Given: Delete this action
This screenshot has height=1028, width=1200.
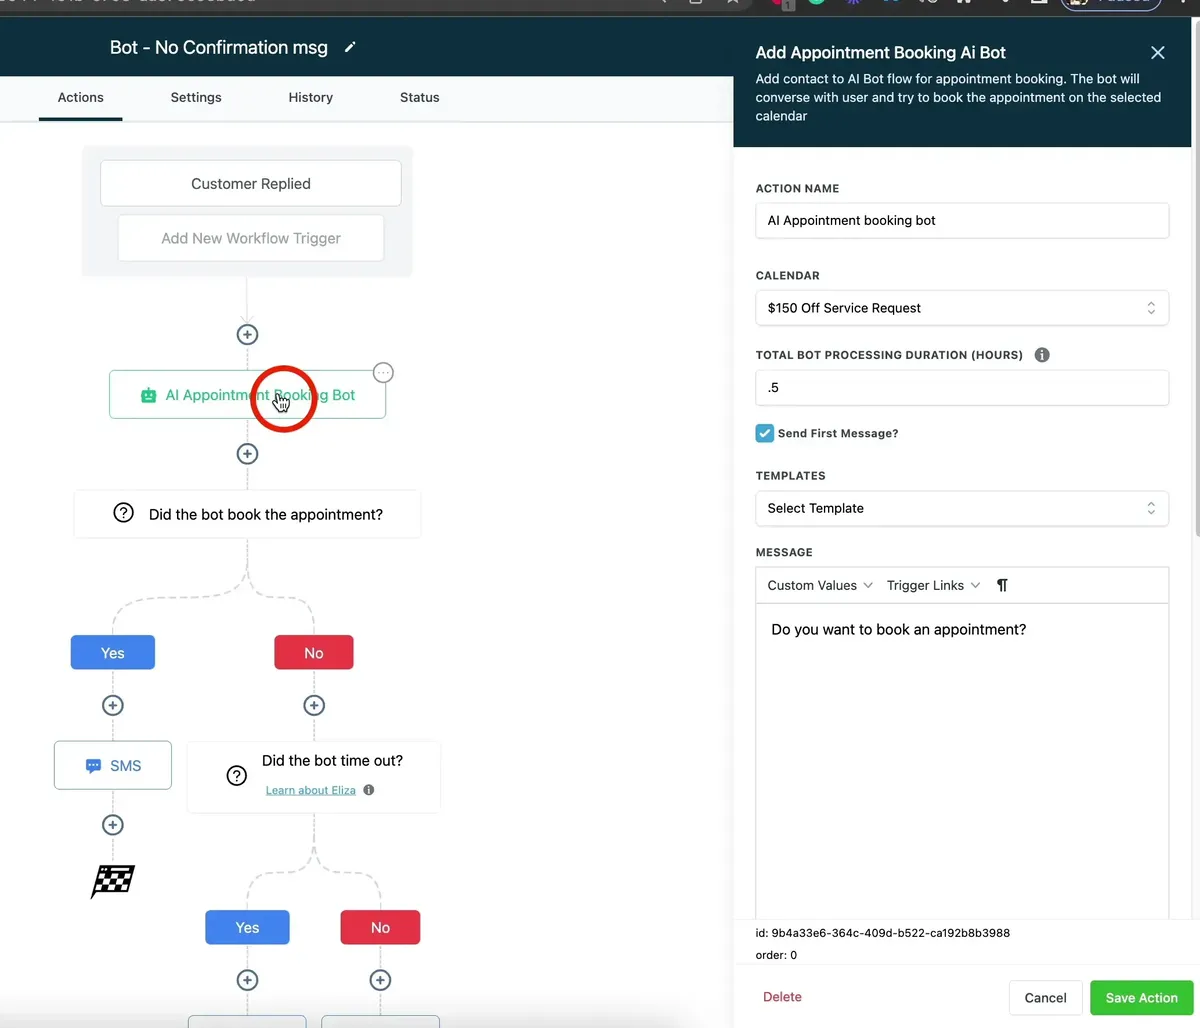Looking at the screenshot, I should pos(782,997).
